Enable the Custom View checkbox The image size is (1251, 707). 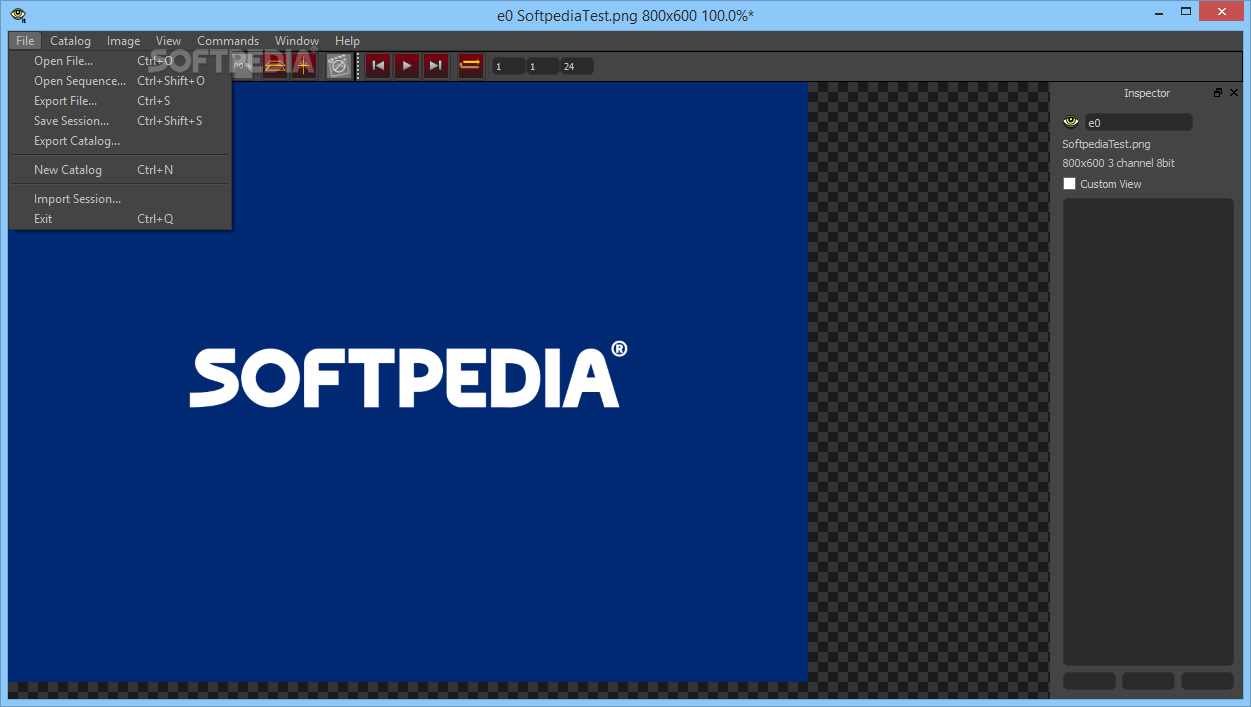1069,184
